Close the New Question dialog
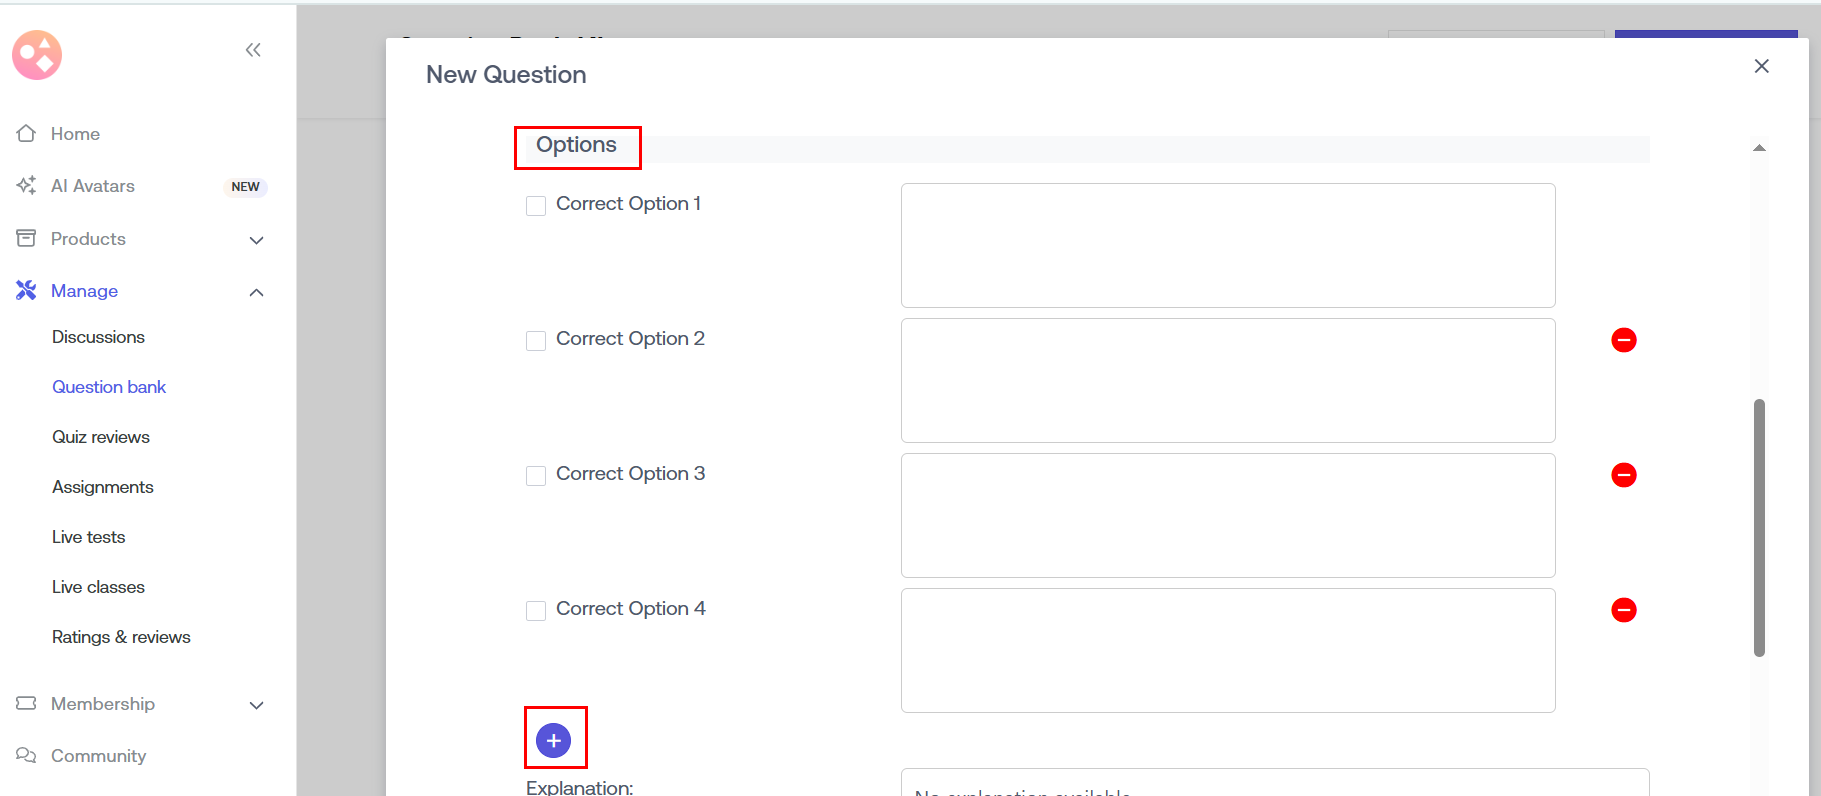This screenshot has width=1821, height=796. click(1761, 66)
